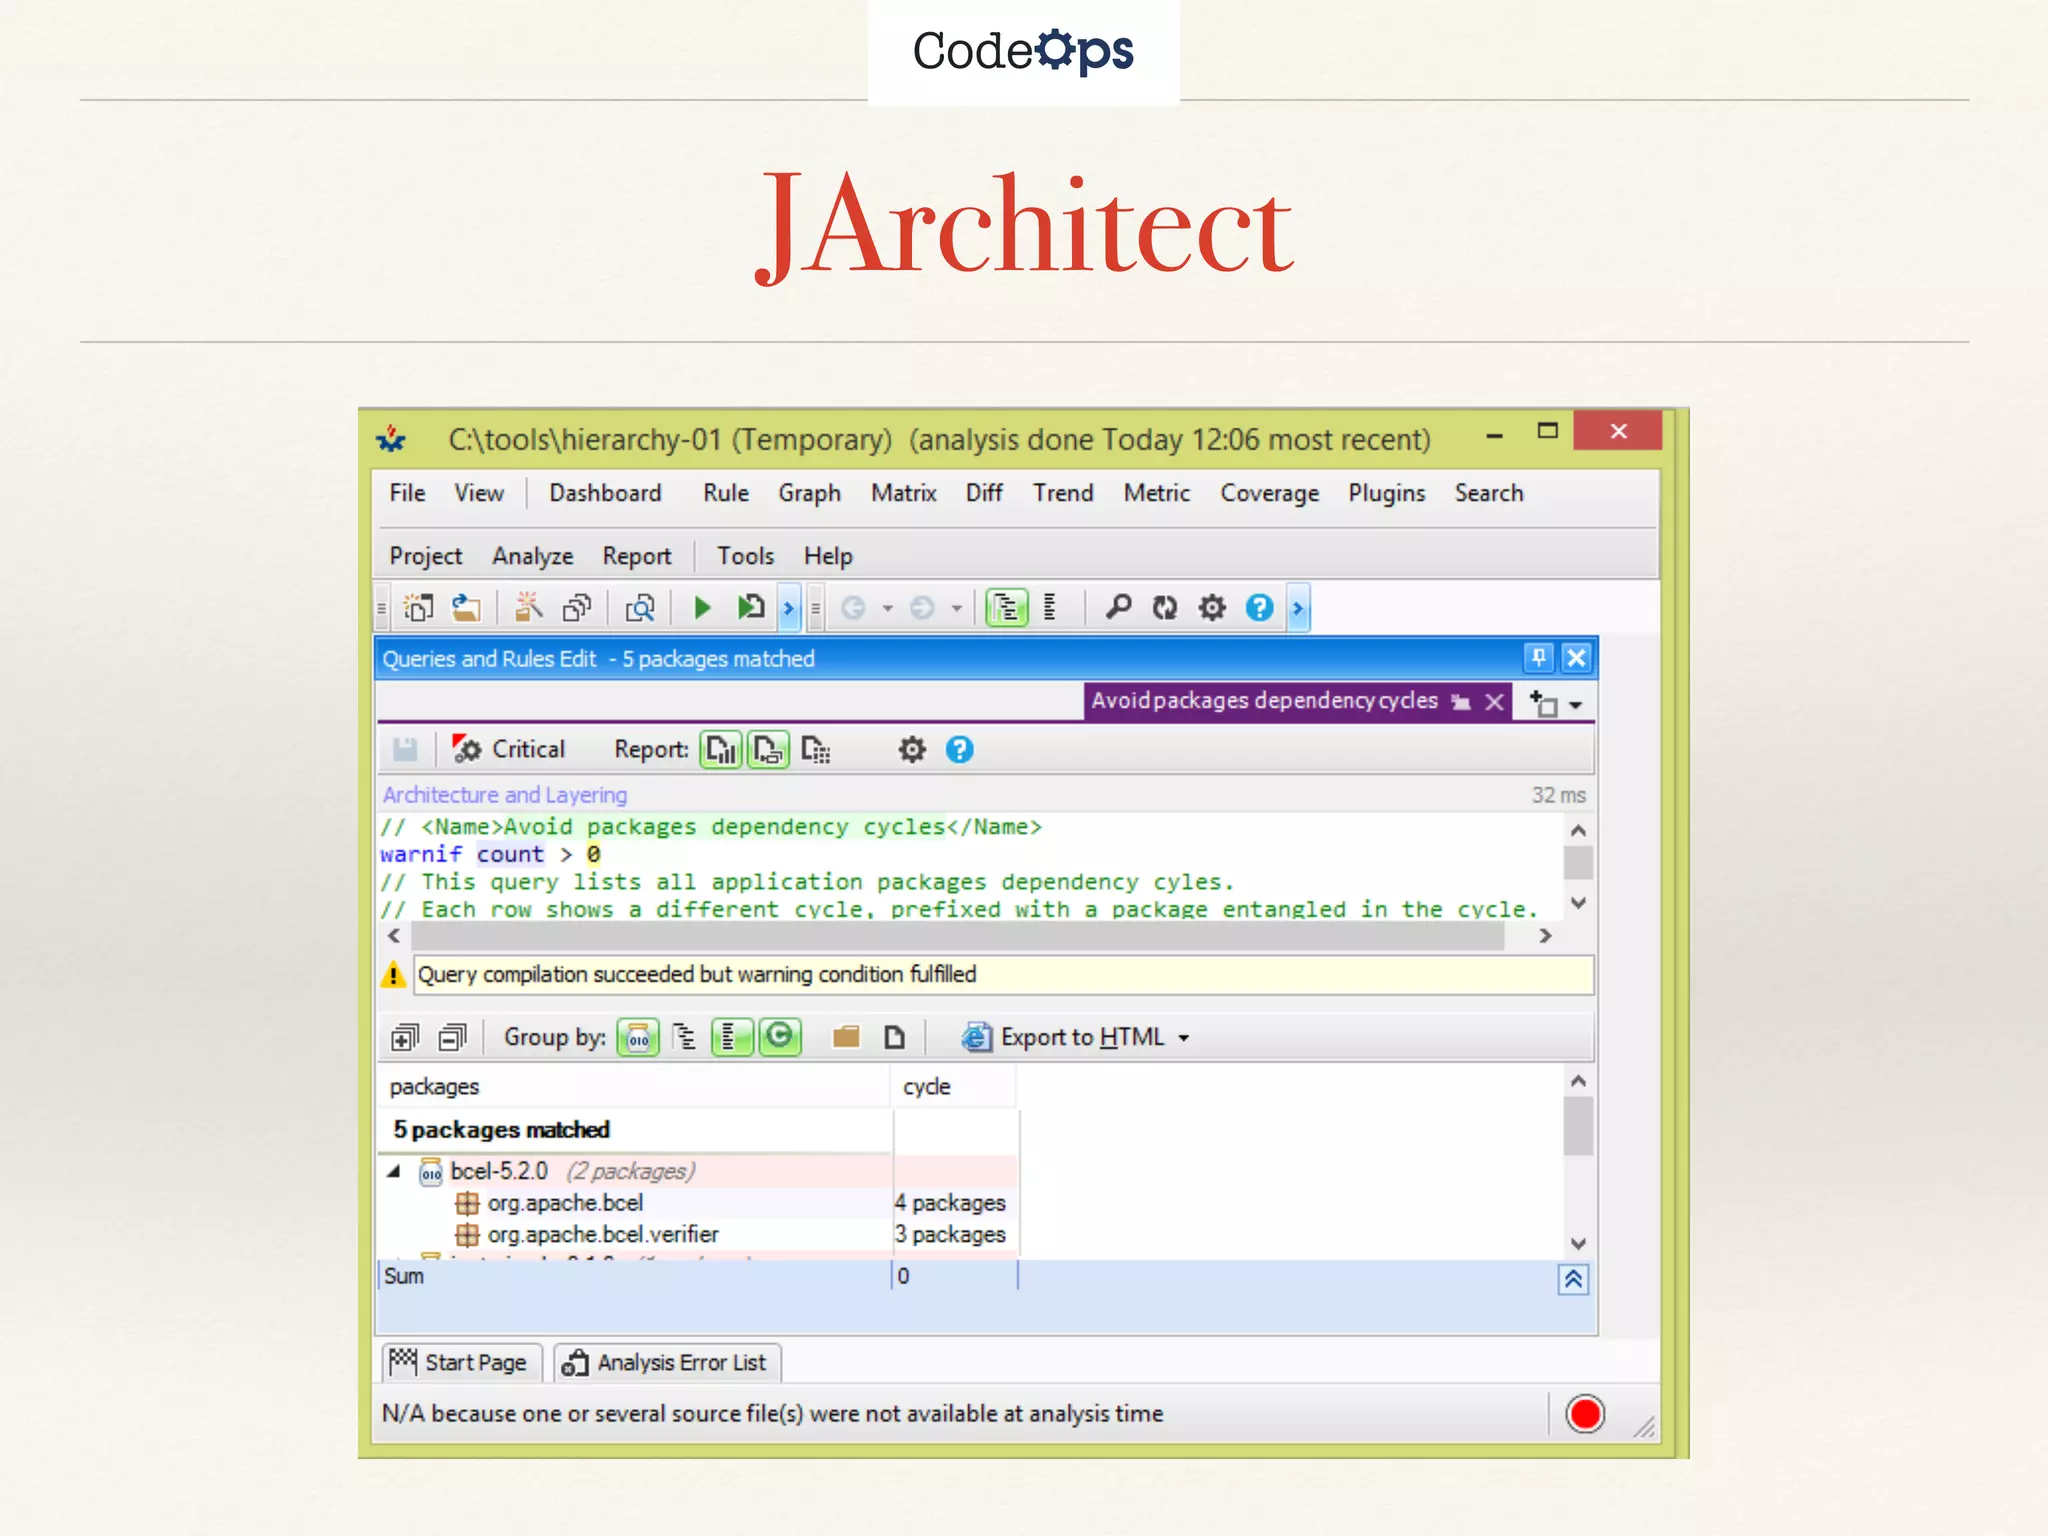The image size is (2048, 1536).
Task: Click the blank document icon in results toolbar
Action: click(x=894, y=1037)
